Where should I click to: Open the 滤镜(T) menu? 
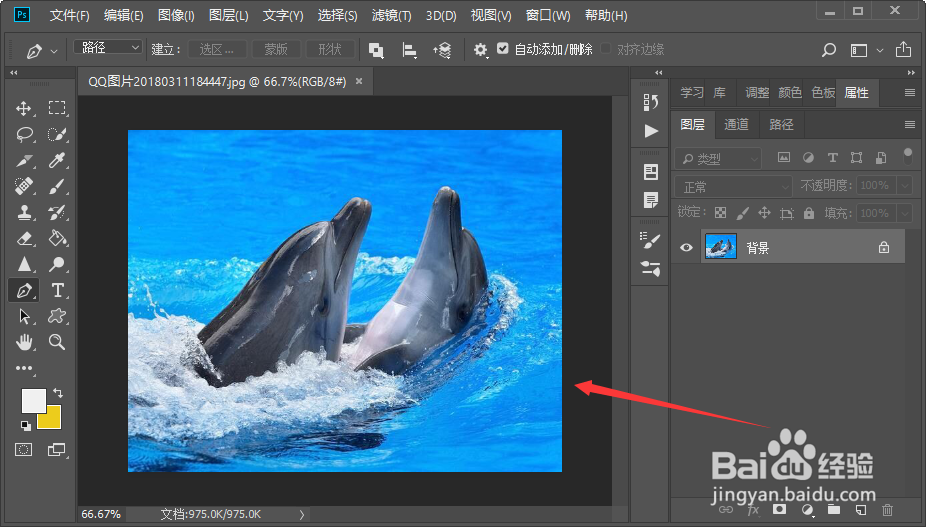(x=391, y=15)
